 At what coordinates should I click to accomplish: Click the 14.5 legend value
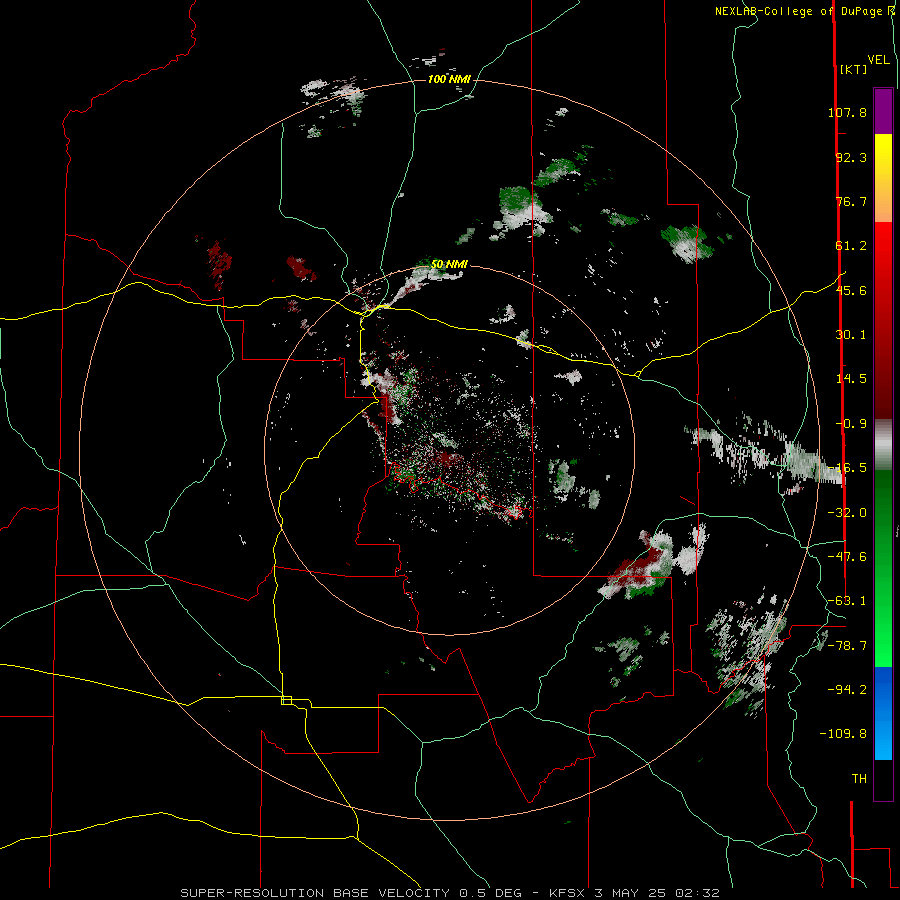click(x=851, y=379)
